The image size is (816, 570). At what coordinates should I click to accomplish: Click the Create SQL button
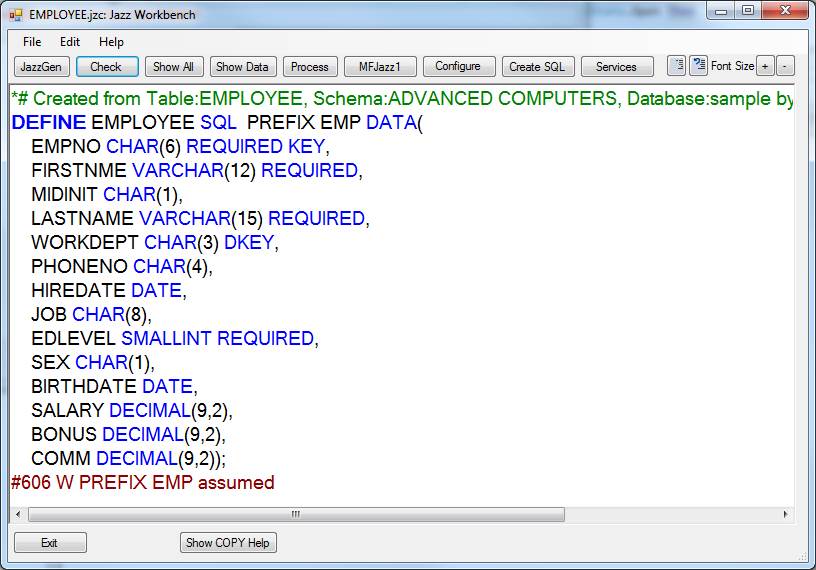pyautogui.click(x=538, y=67)
